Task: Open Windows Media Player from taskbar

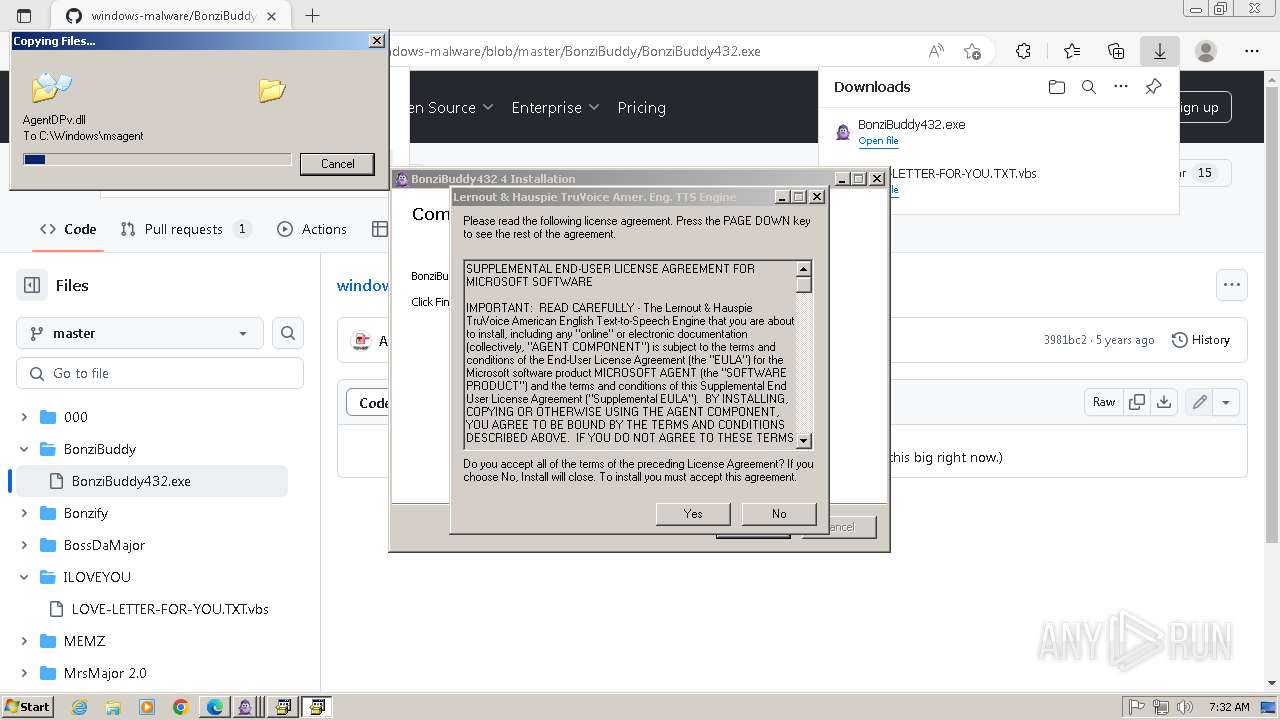Action: click(x=147, y=707)
